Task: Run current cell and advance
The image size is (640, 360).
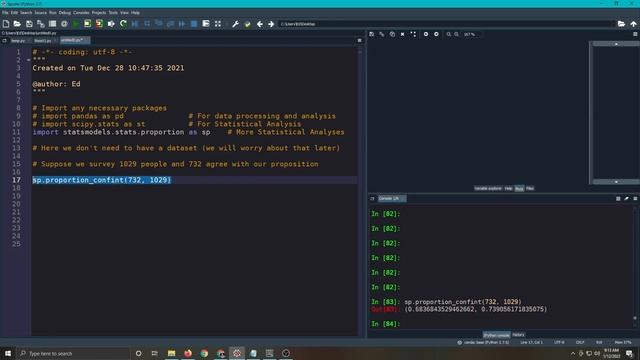Action: 99,24
